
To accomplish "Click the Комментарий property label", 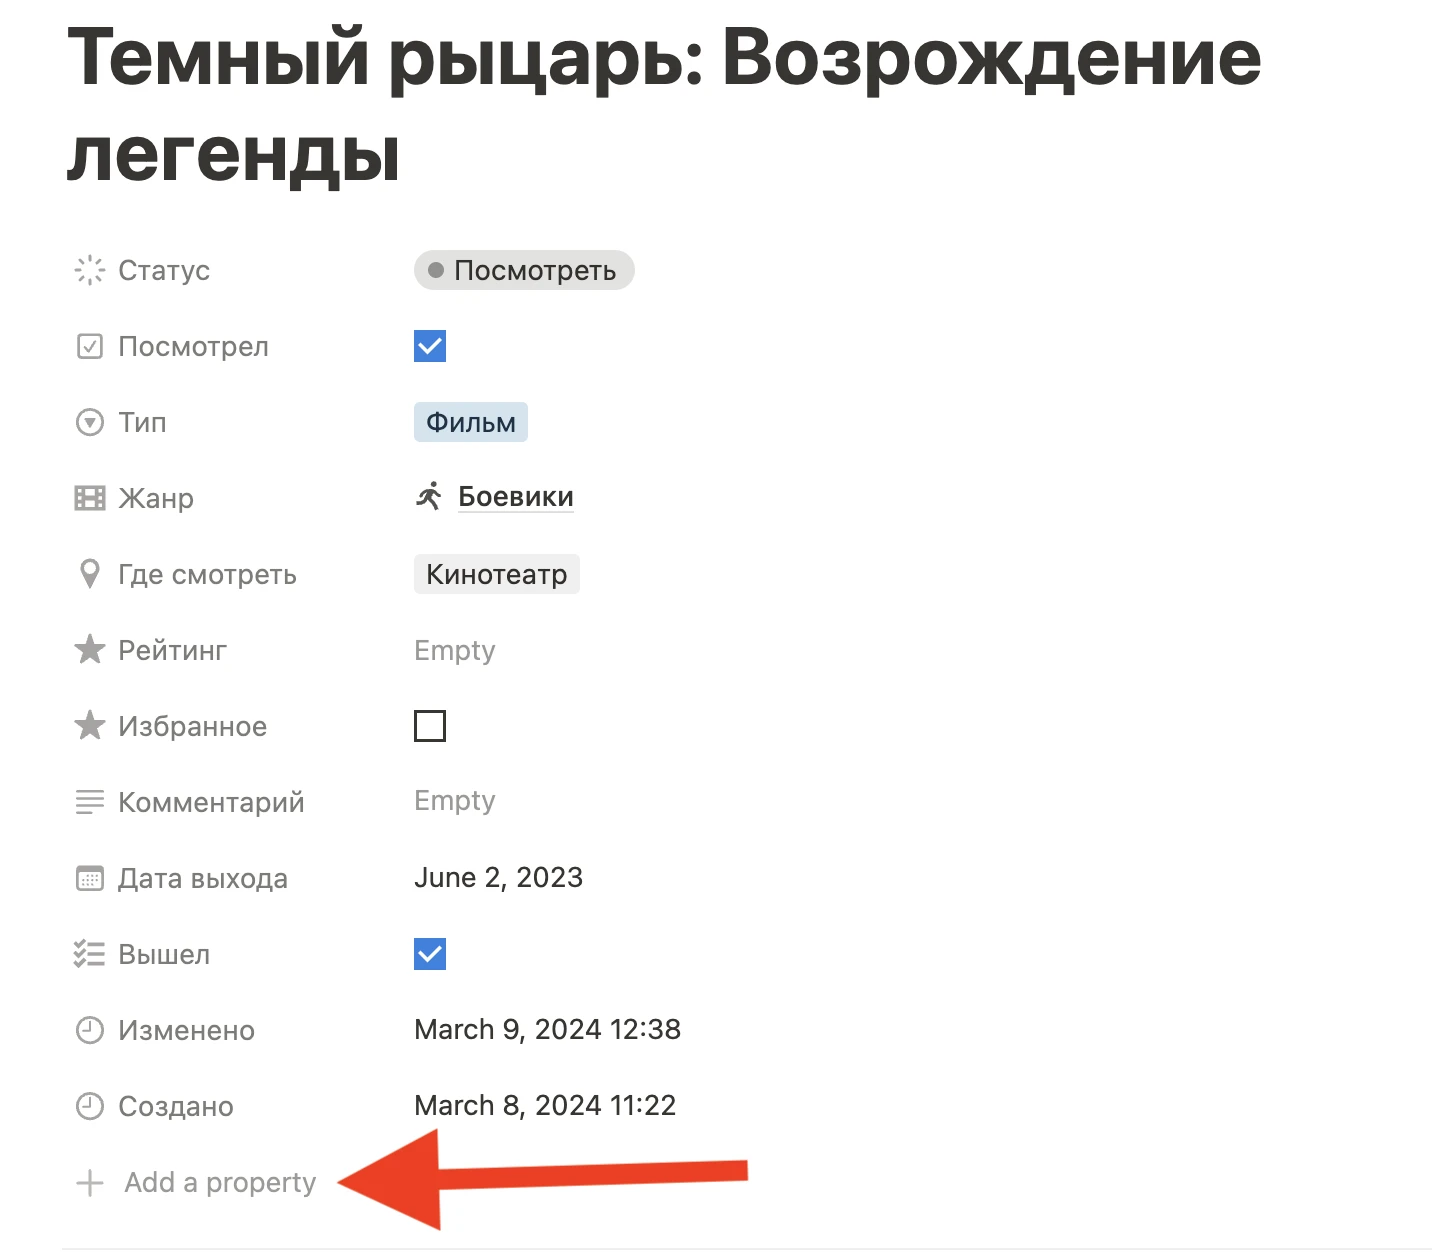I will [x=211, y=802].
